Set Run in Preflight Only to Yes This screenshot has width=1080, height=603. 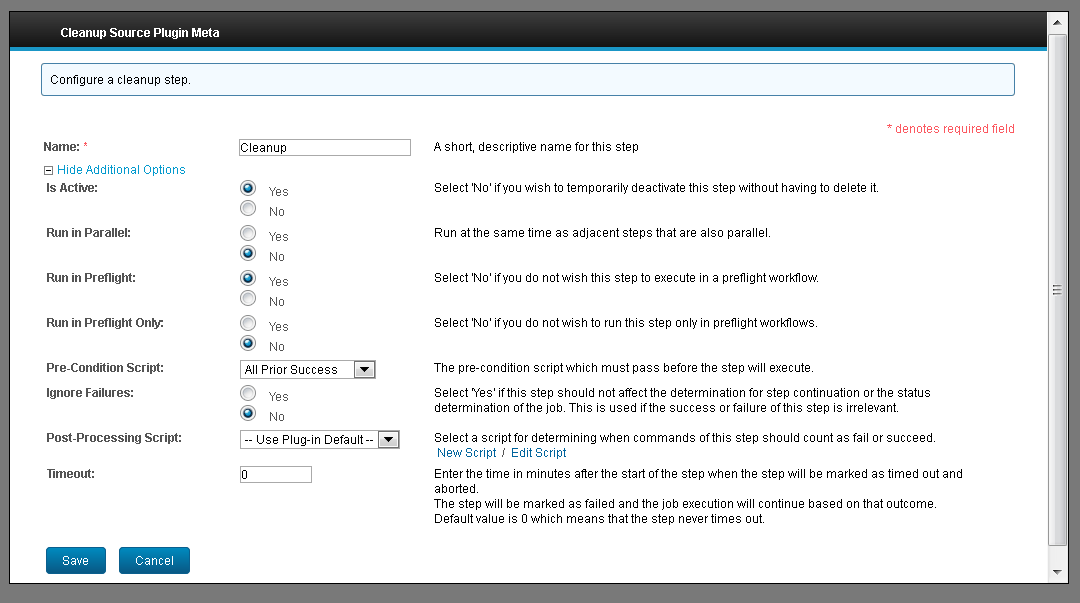(248, 322)
